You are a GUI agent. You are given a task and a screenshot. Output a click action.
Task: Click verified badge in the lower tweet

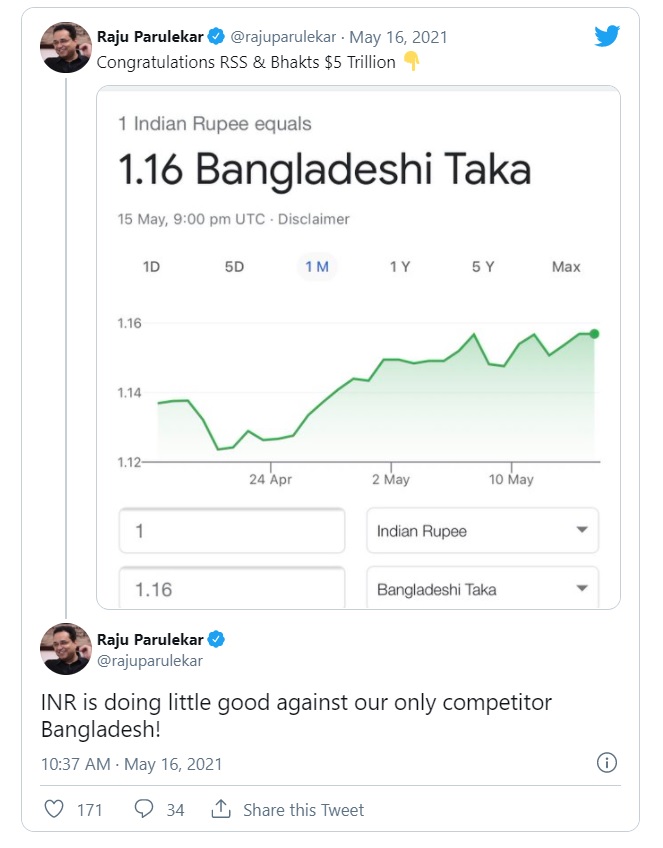click(215, 640)
